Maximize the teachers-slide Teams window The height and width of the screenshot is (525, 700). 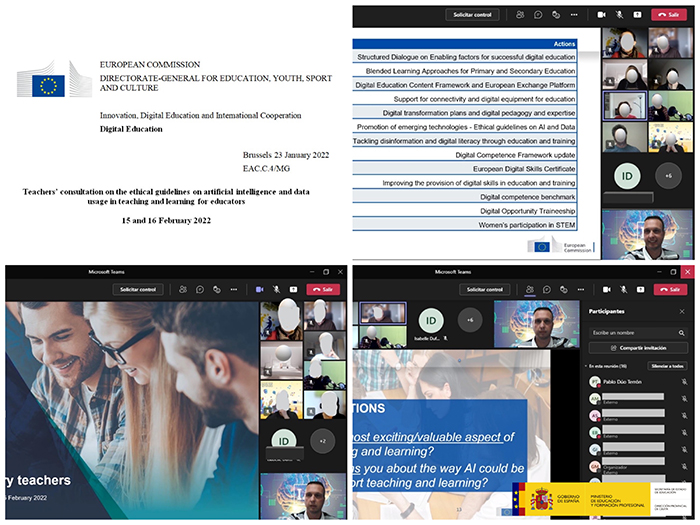326,271
